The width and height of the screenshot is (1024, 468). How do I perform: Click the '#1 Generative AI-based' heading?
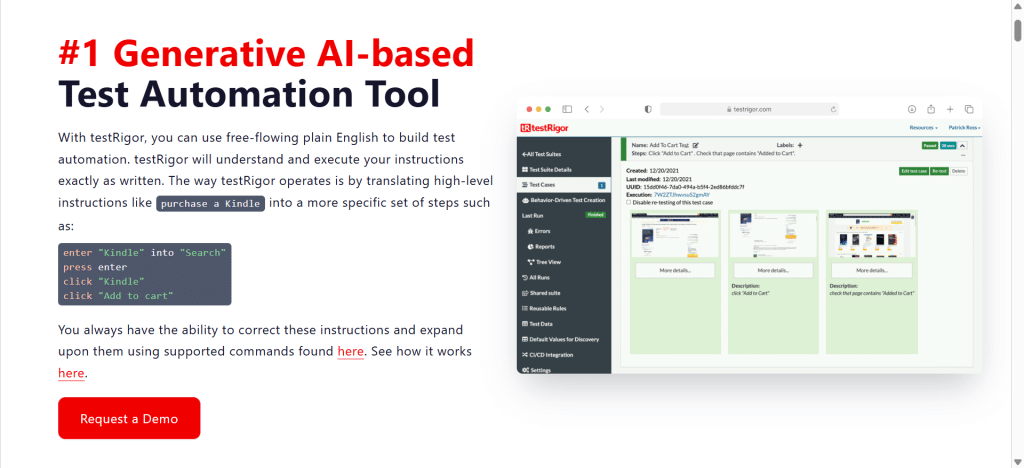click(x=266, y=54)
